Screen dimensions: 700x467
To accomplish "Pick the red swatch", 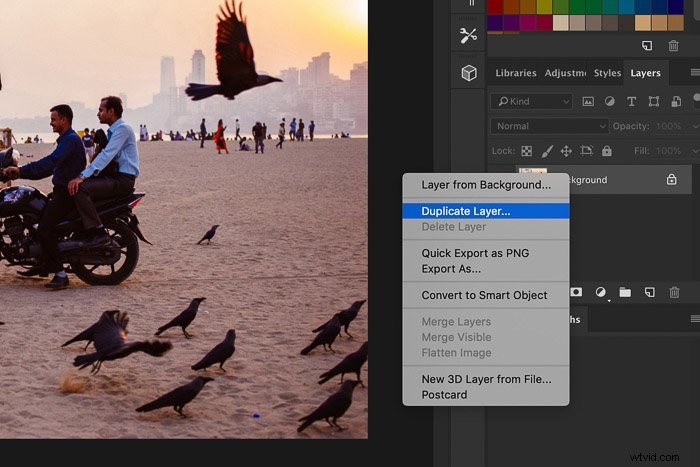I will (495, 7).
